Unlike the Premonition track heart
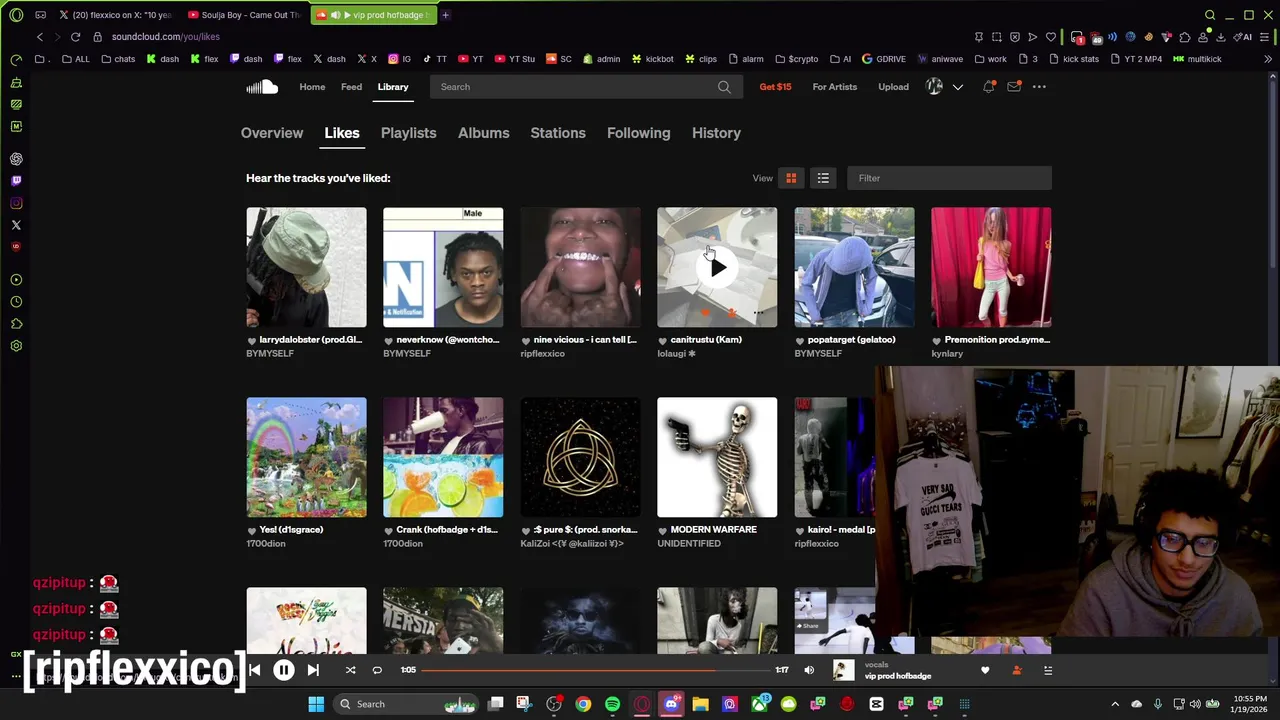Viewport: 1280px width, 720px height. click(937, 340)
